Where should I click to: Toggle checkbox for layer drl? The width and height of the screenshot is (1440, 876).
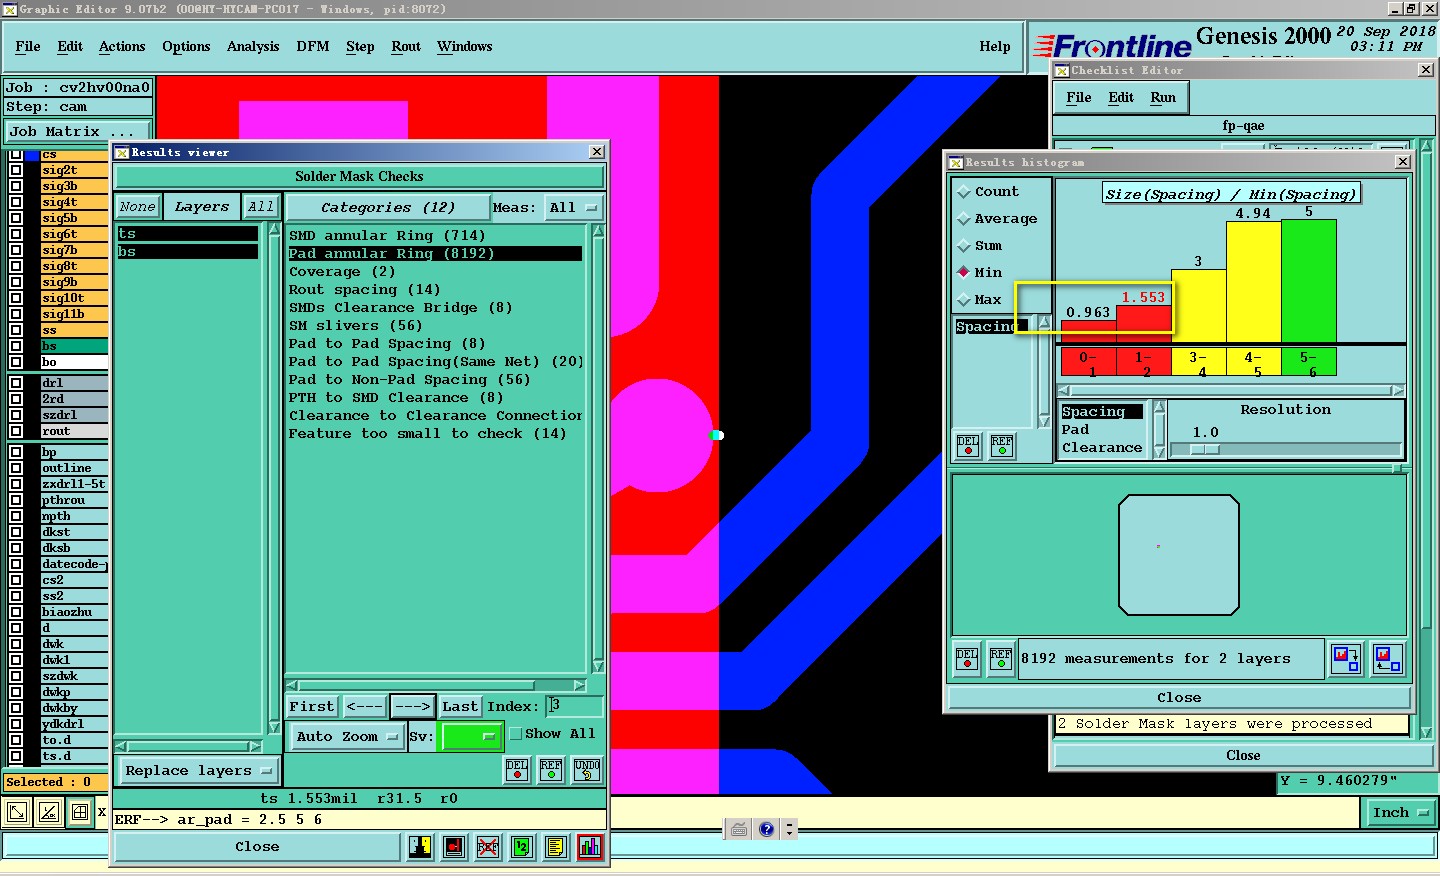(15, 383)
